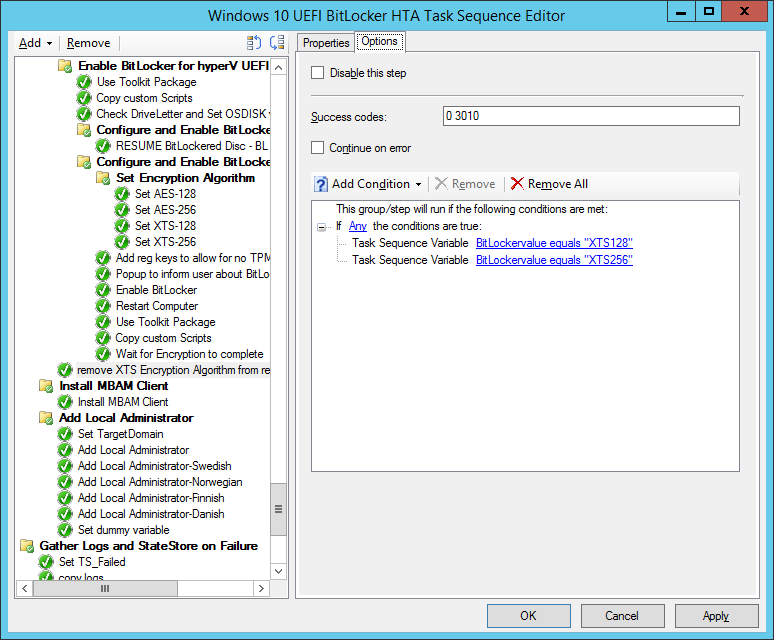Click the tree's scroll up arrow

[278, 68]
